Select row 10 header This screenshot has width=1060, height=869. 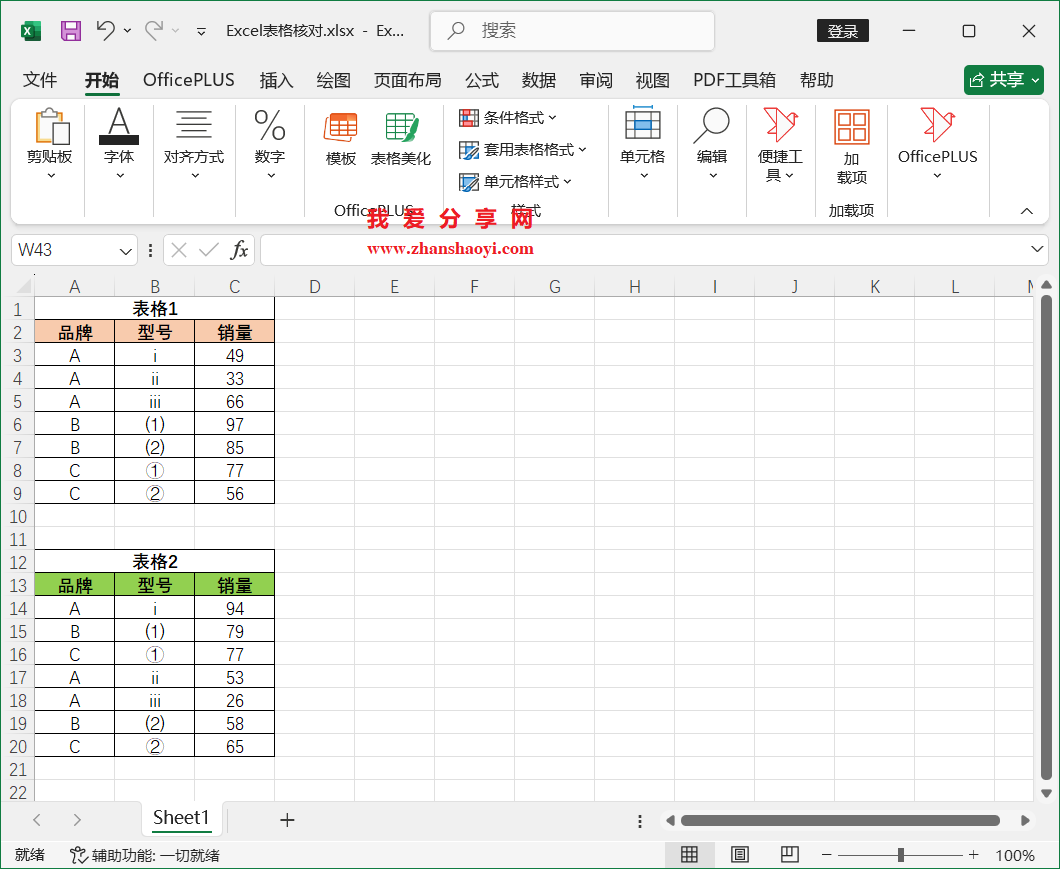18,517
